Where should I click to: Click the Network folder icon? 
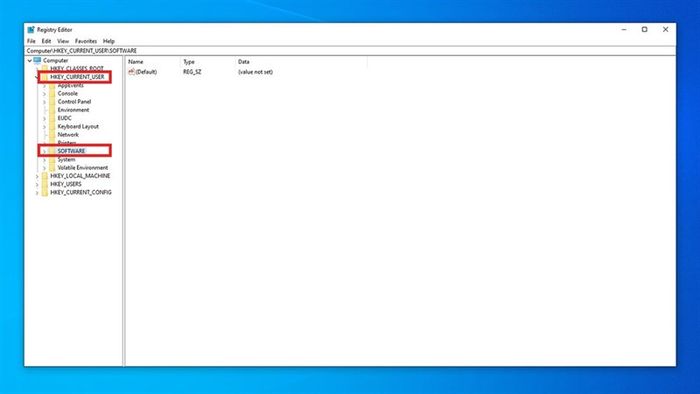coord(52,135)
